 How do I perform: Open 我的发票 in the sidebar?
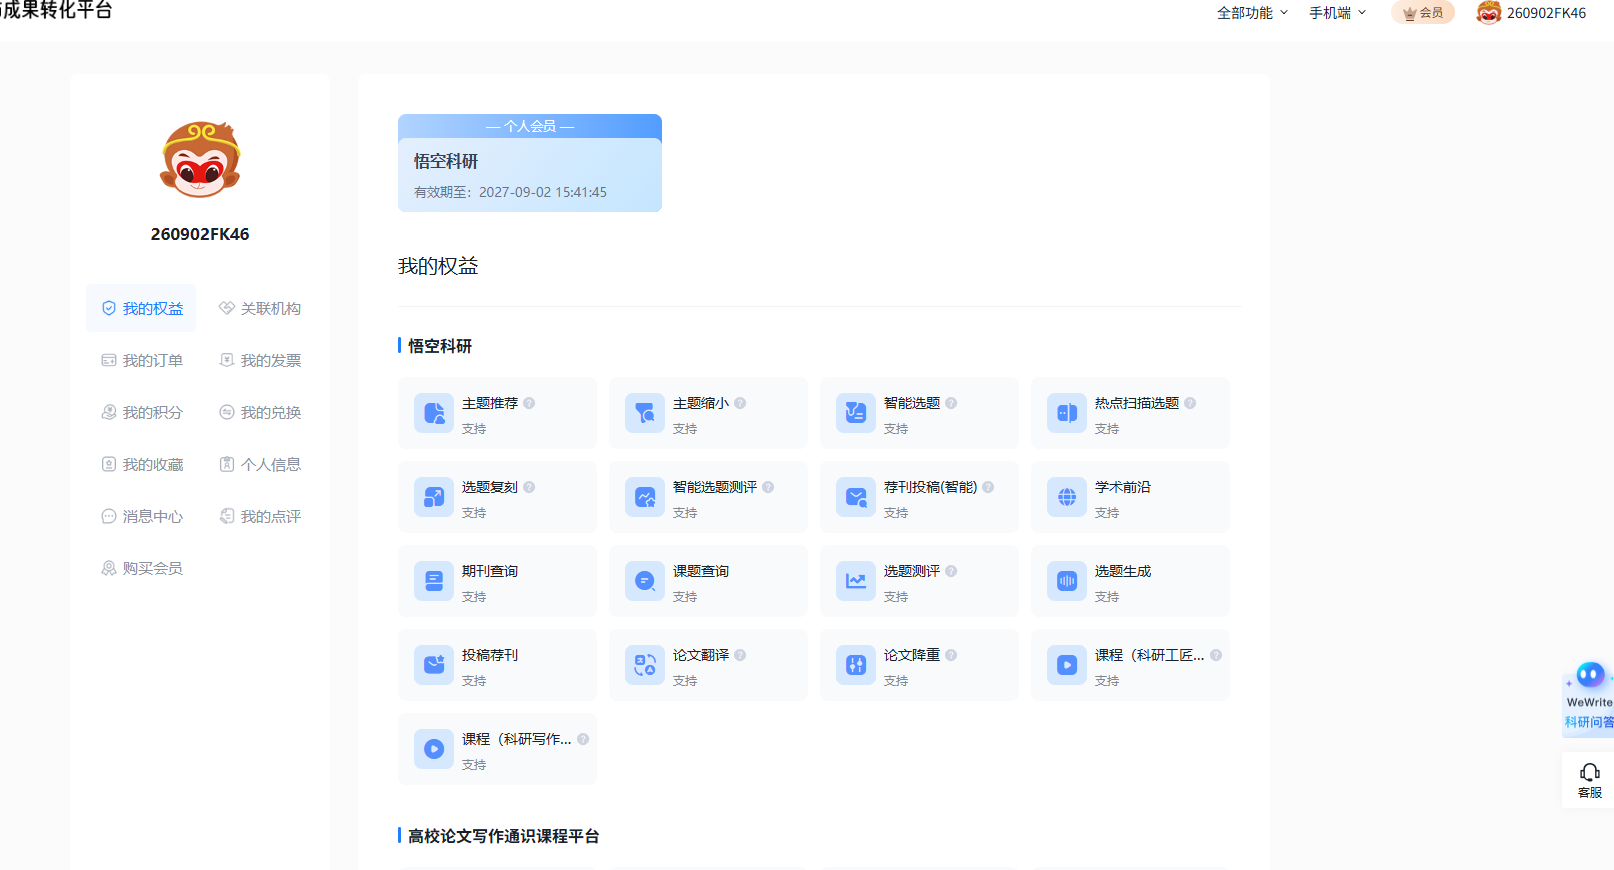[260, 360]
